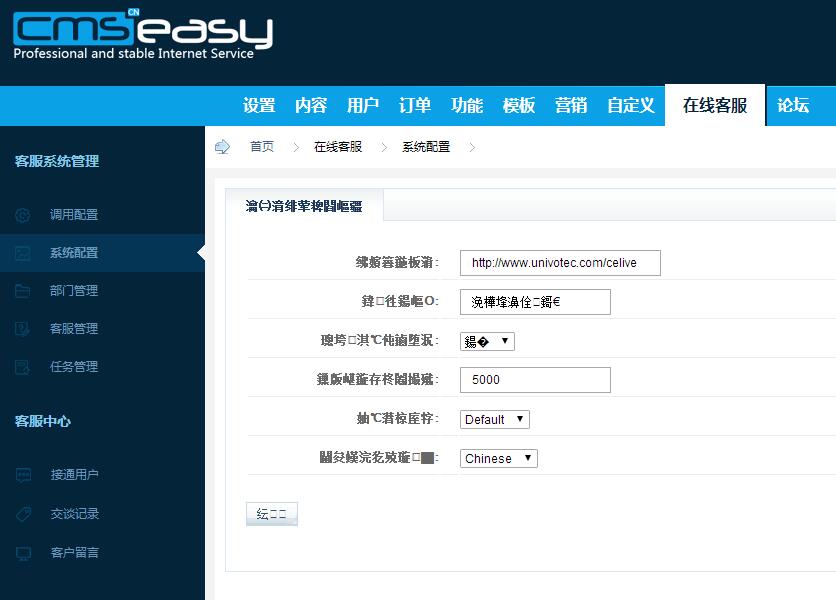Switch to the 模板 menu item

click(x=518, y=105)
